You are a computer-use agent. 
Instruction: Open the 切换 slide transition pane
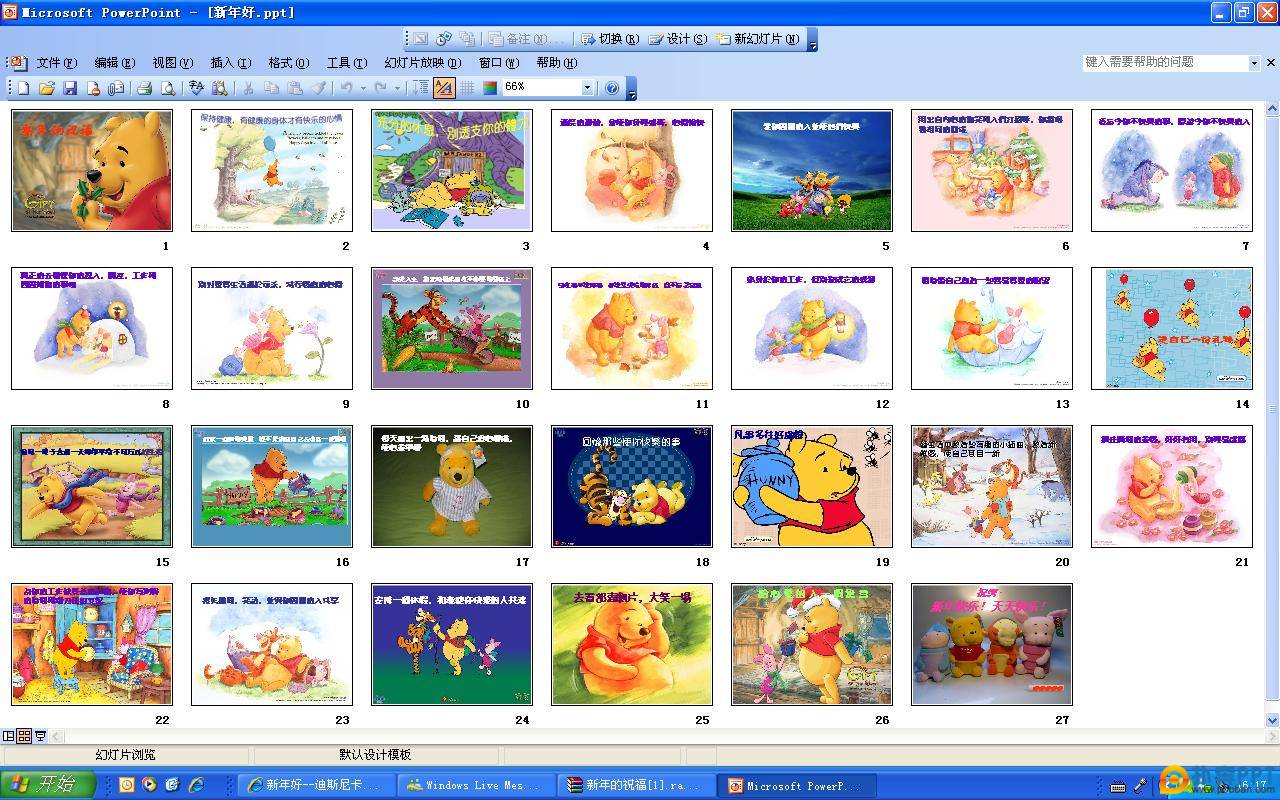coord(609,39)
